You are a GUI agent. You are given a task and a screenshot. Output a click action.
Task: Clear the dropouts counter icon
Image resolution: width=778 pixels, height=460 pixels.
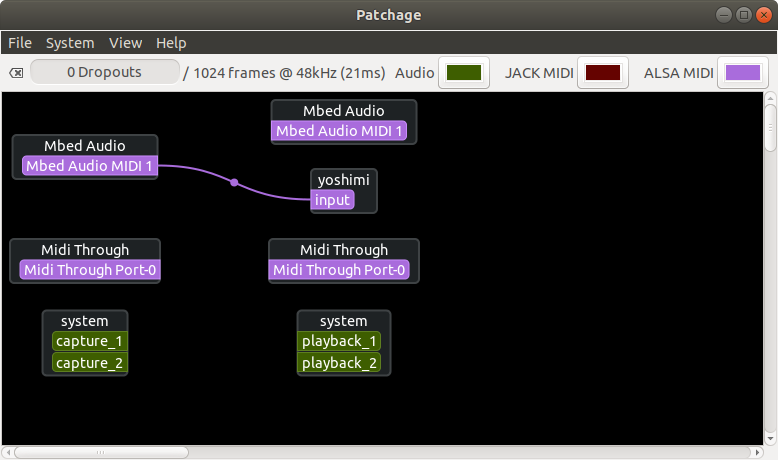point(16,73)
